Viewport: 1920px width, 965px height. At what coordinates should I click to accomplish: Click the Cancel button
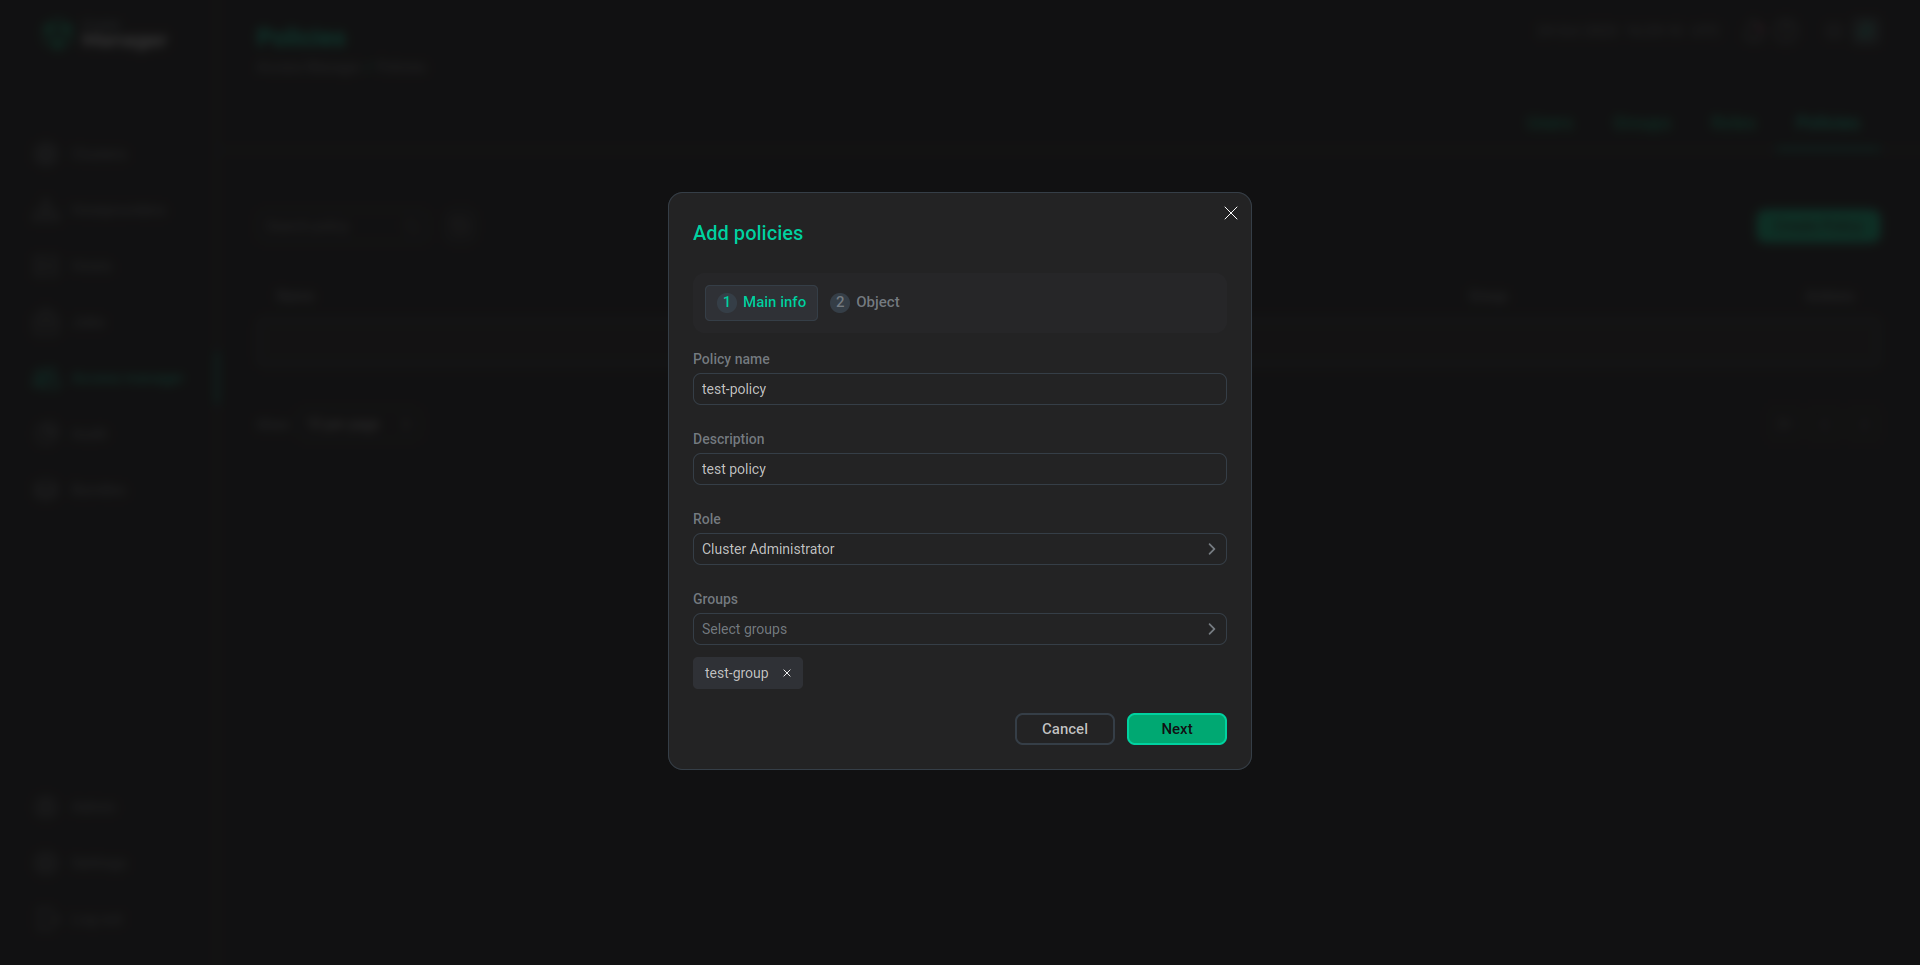pyautogui.click(x=1065, y=729)
